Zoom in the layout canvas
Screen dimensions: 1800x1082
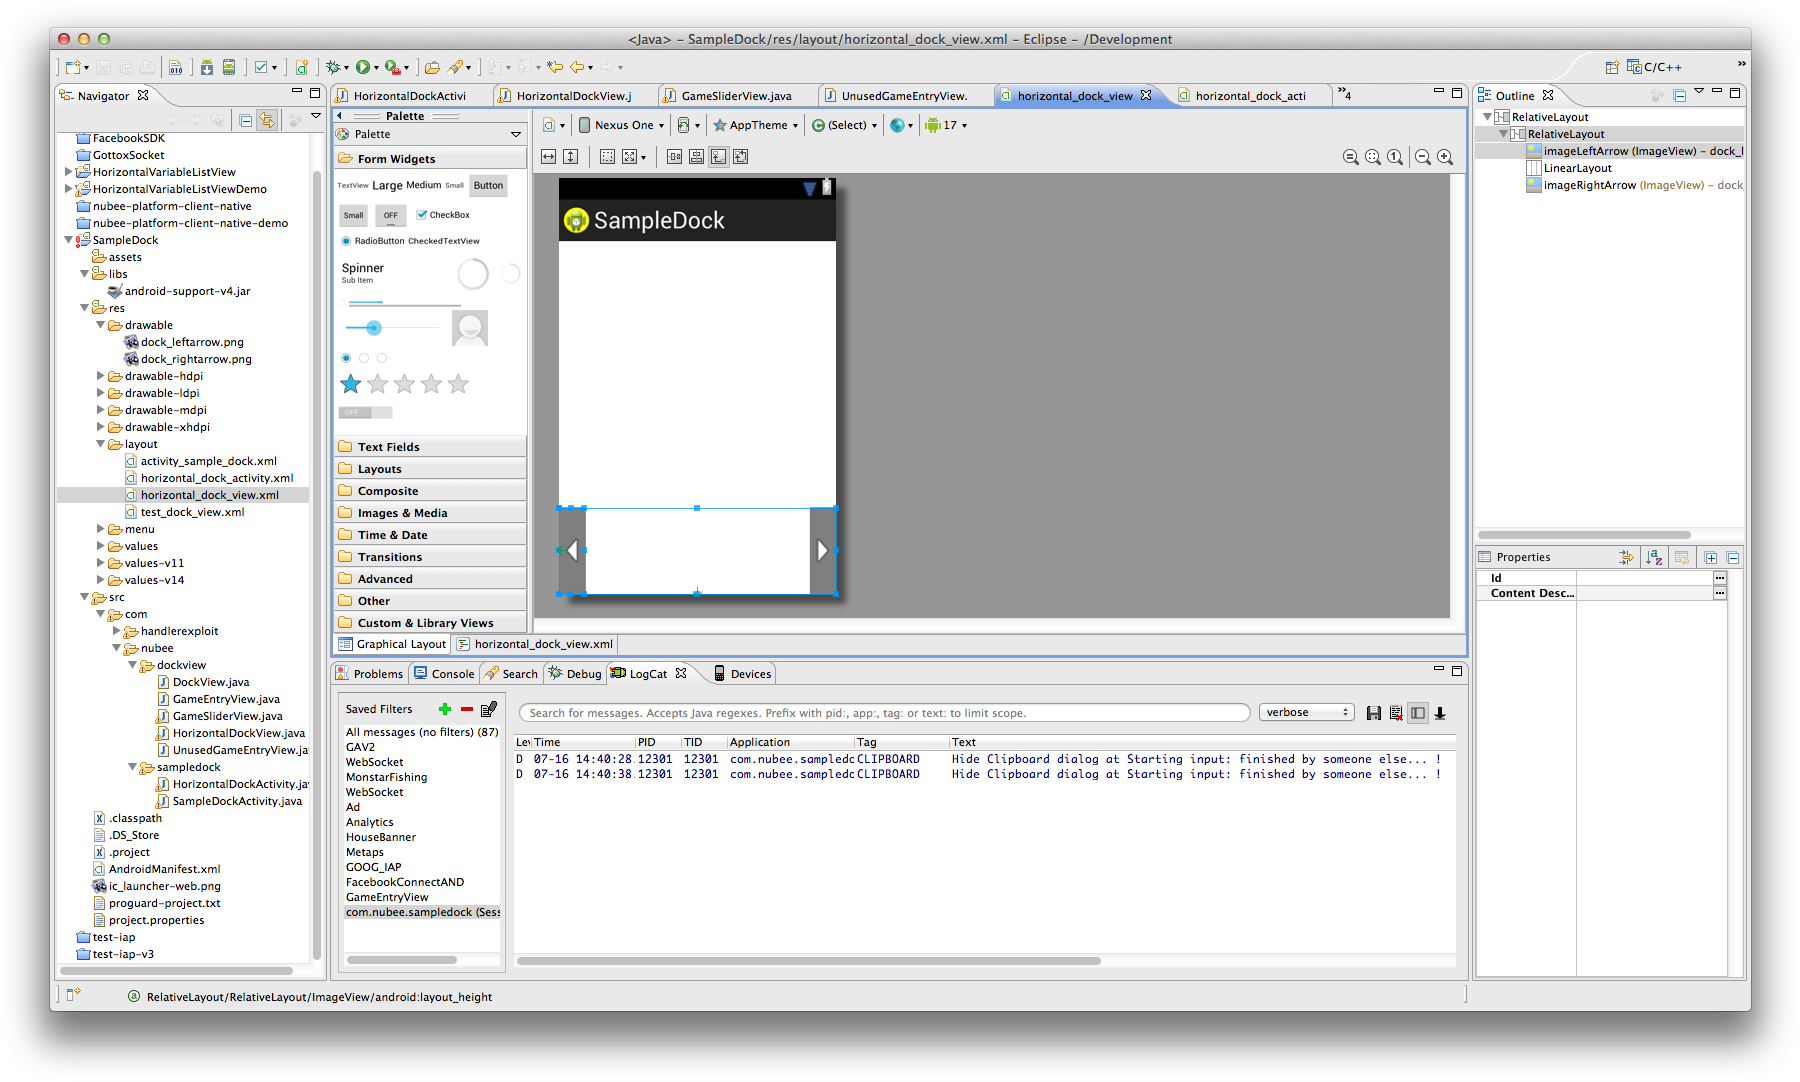click(x=1445, y=157)
